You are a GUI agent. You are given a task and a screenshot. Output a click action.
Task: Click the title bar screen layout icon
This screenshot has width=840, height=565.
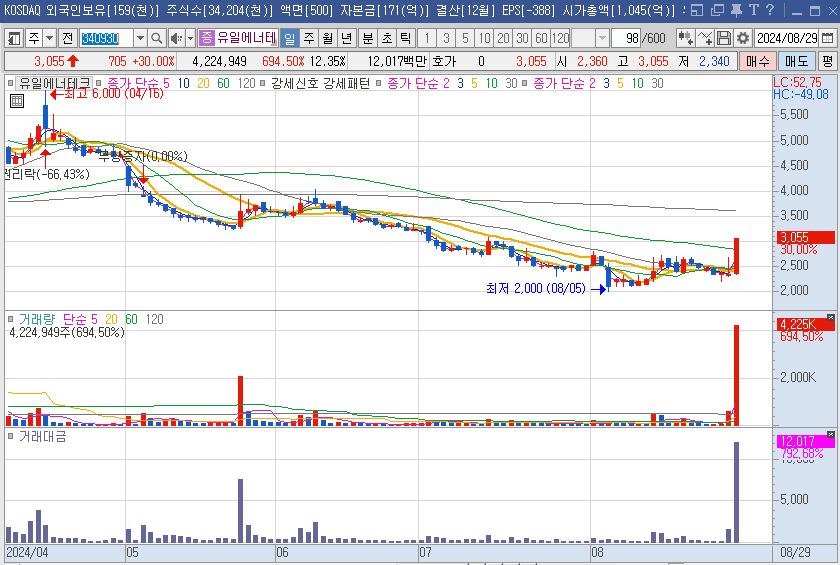tap(696, 10)
